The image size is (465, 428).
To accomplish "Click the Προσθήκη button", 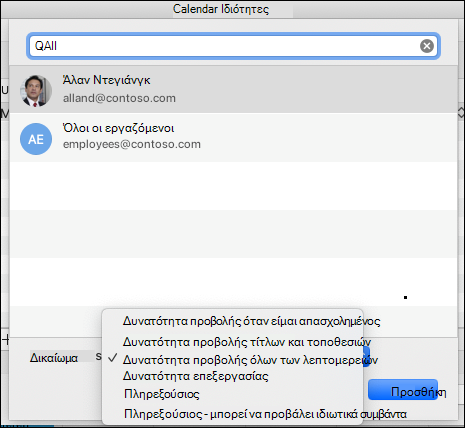I will click(x=403, y=390).
